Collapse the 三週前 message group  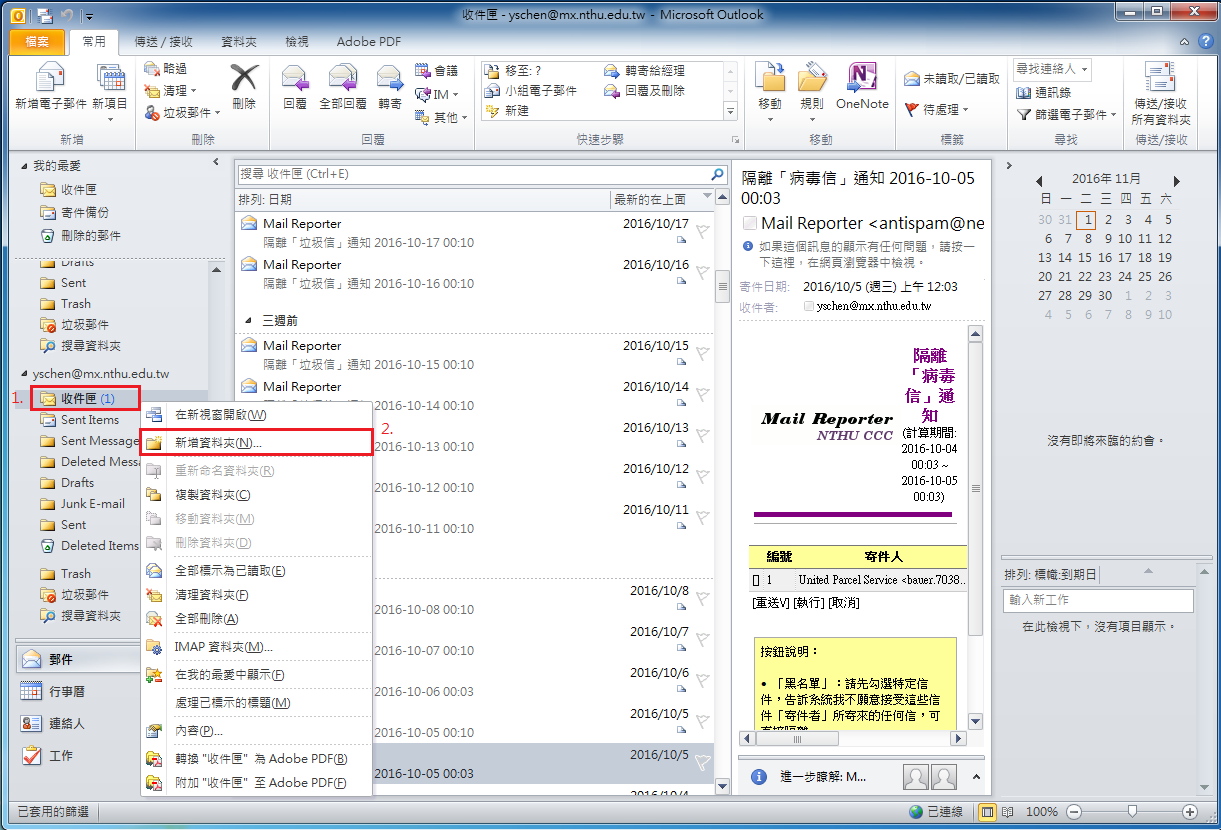pyautogui.click(x=249, y=321)
